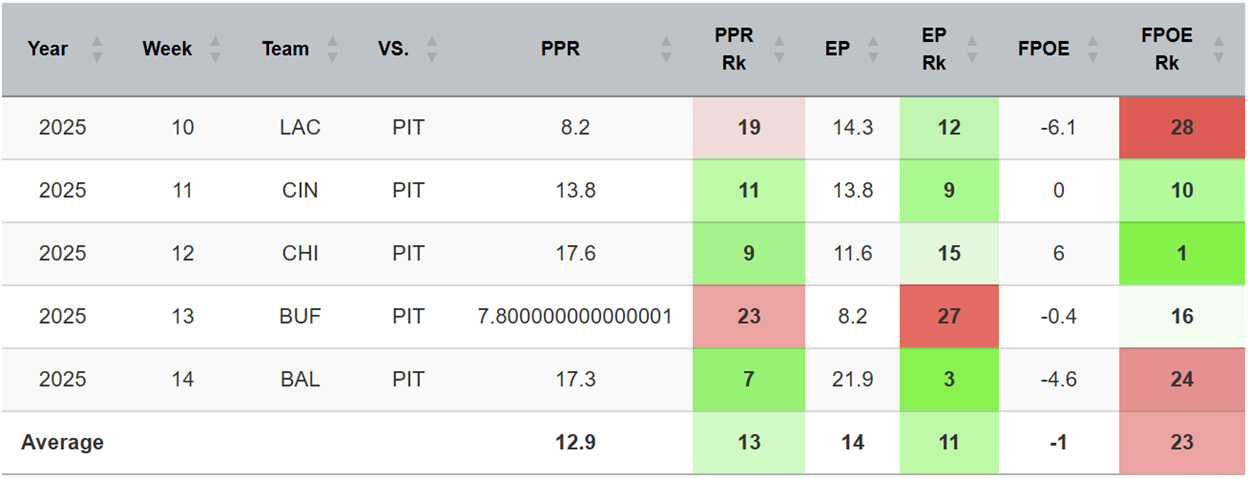Select the Average row label
1248x479 pixels.
point(62,442)
